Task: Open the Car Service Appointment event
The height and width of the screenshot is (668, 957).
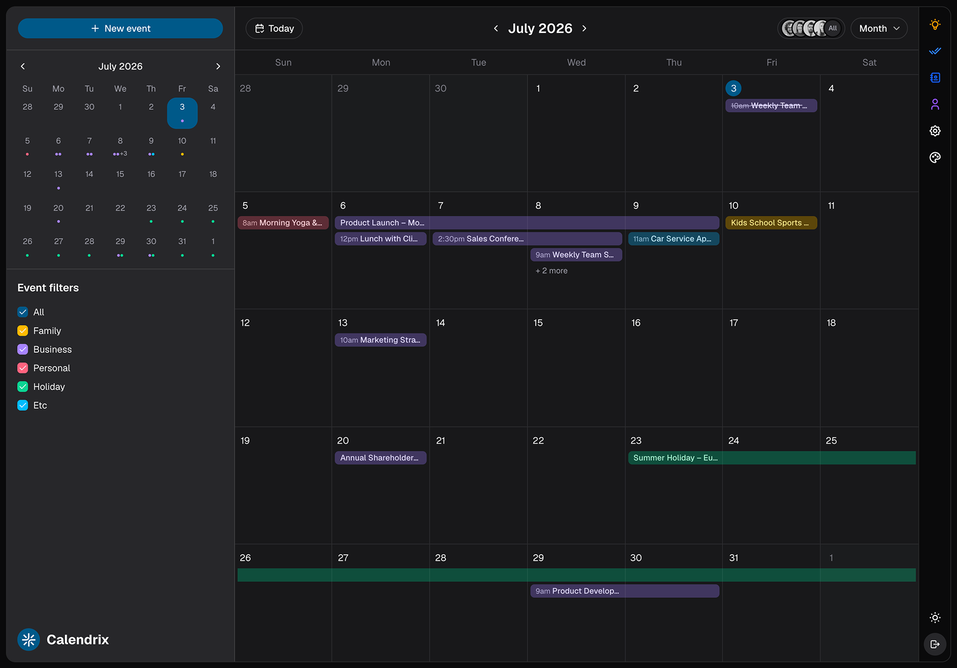Action: click(x=674, y=239)
